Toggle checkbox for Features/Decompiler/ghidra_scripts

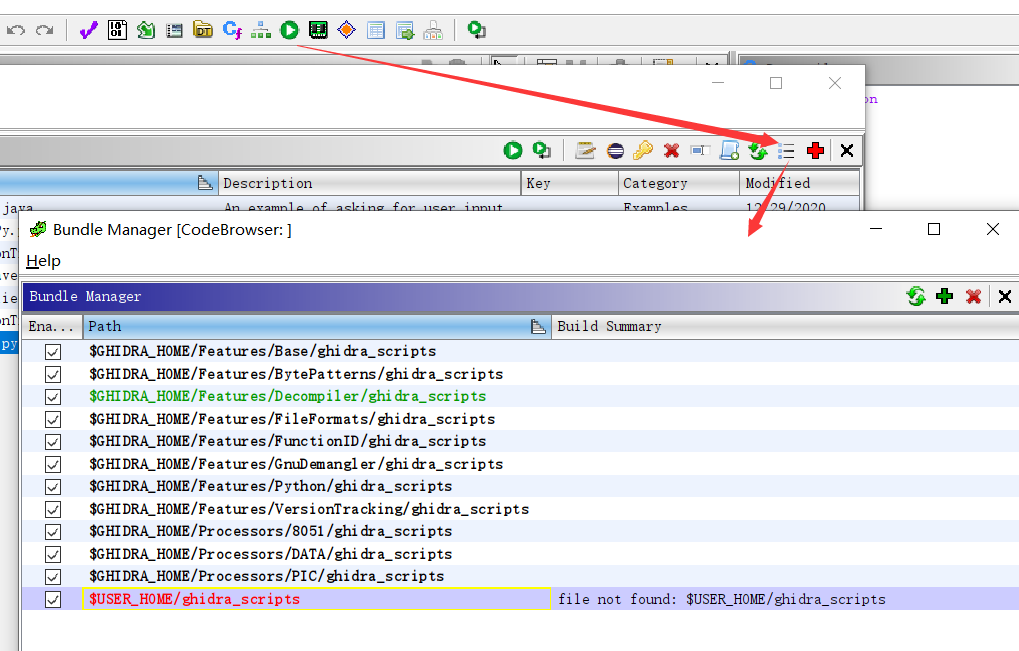point(53,396)
